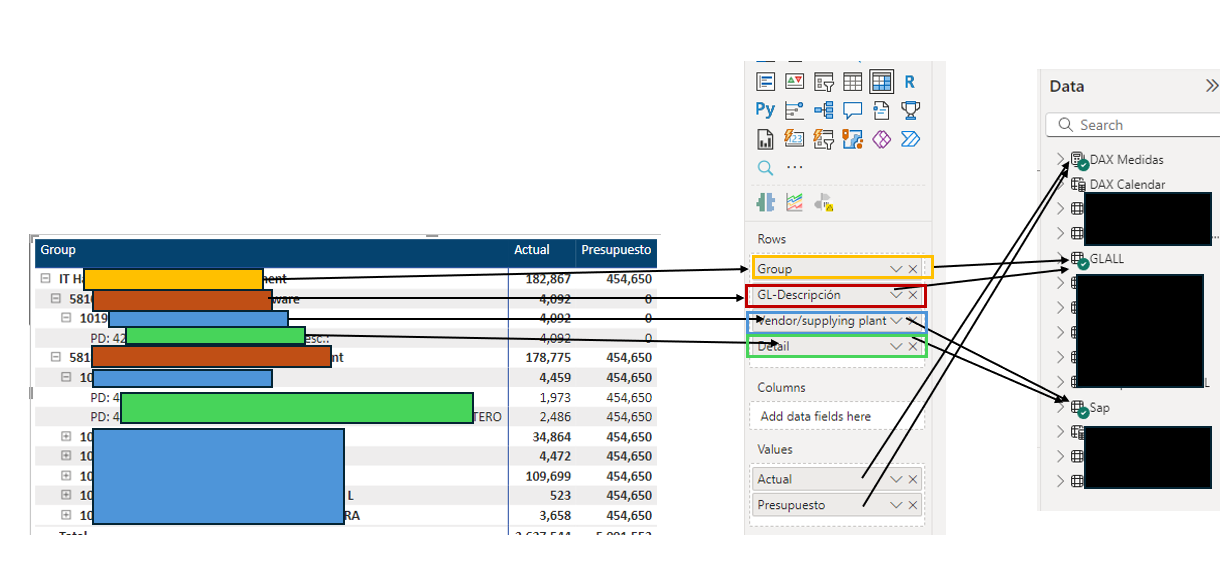This screenshot has height=569, width=1229.
Task: Expand matrix row with Actual 109,699
Action: (x=66, y=476)
